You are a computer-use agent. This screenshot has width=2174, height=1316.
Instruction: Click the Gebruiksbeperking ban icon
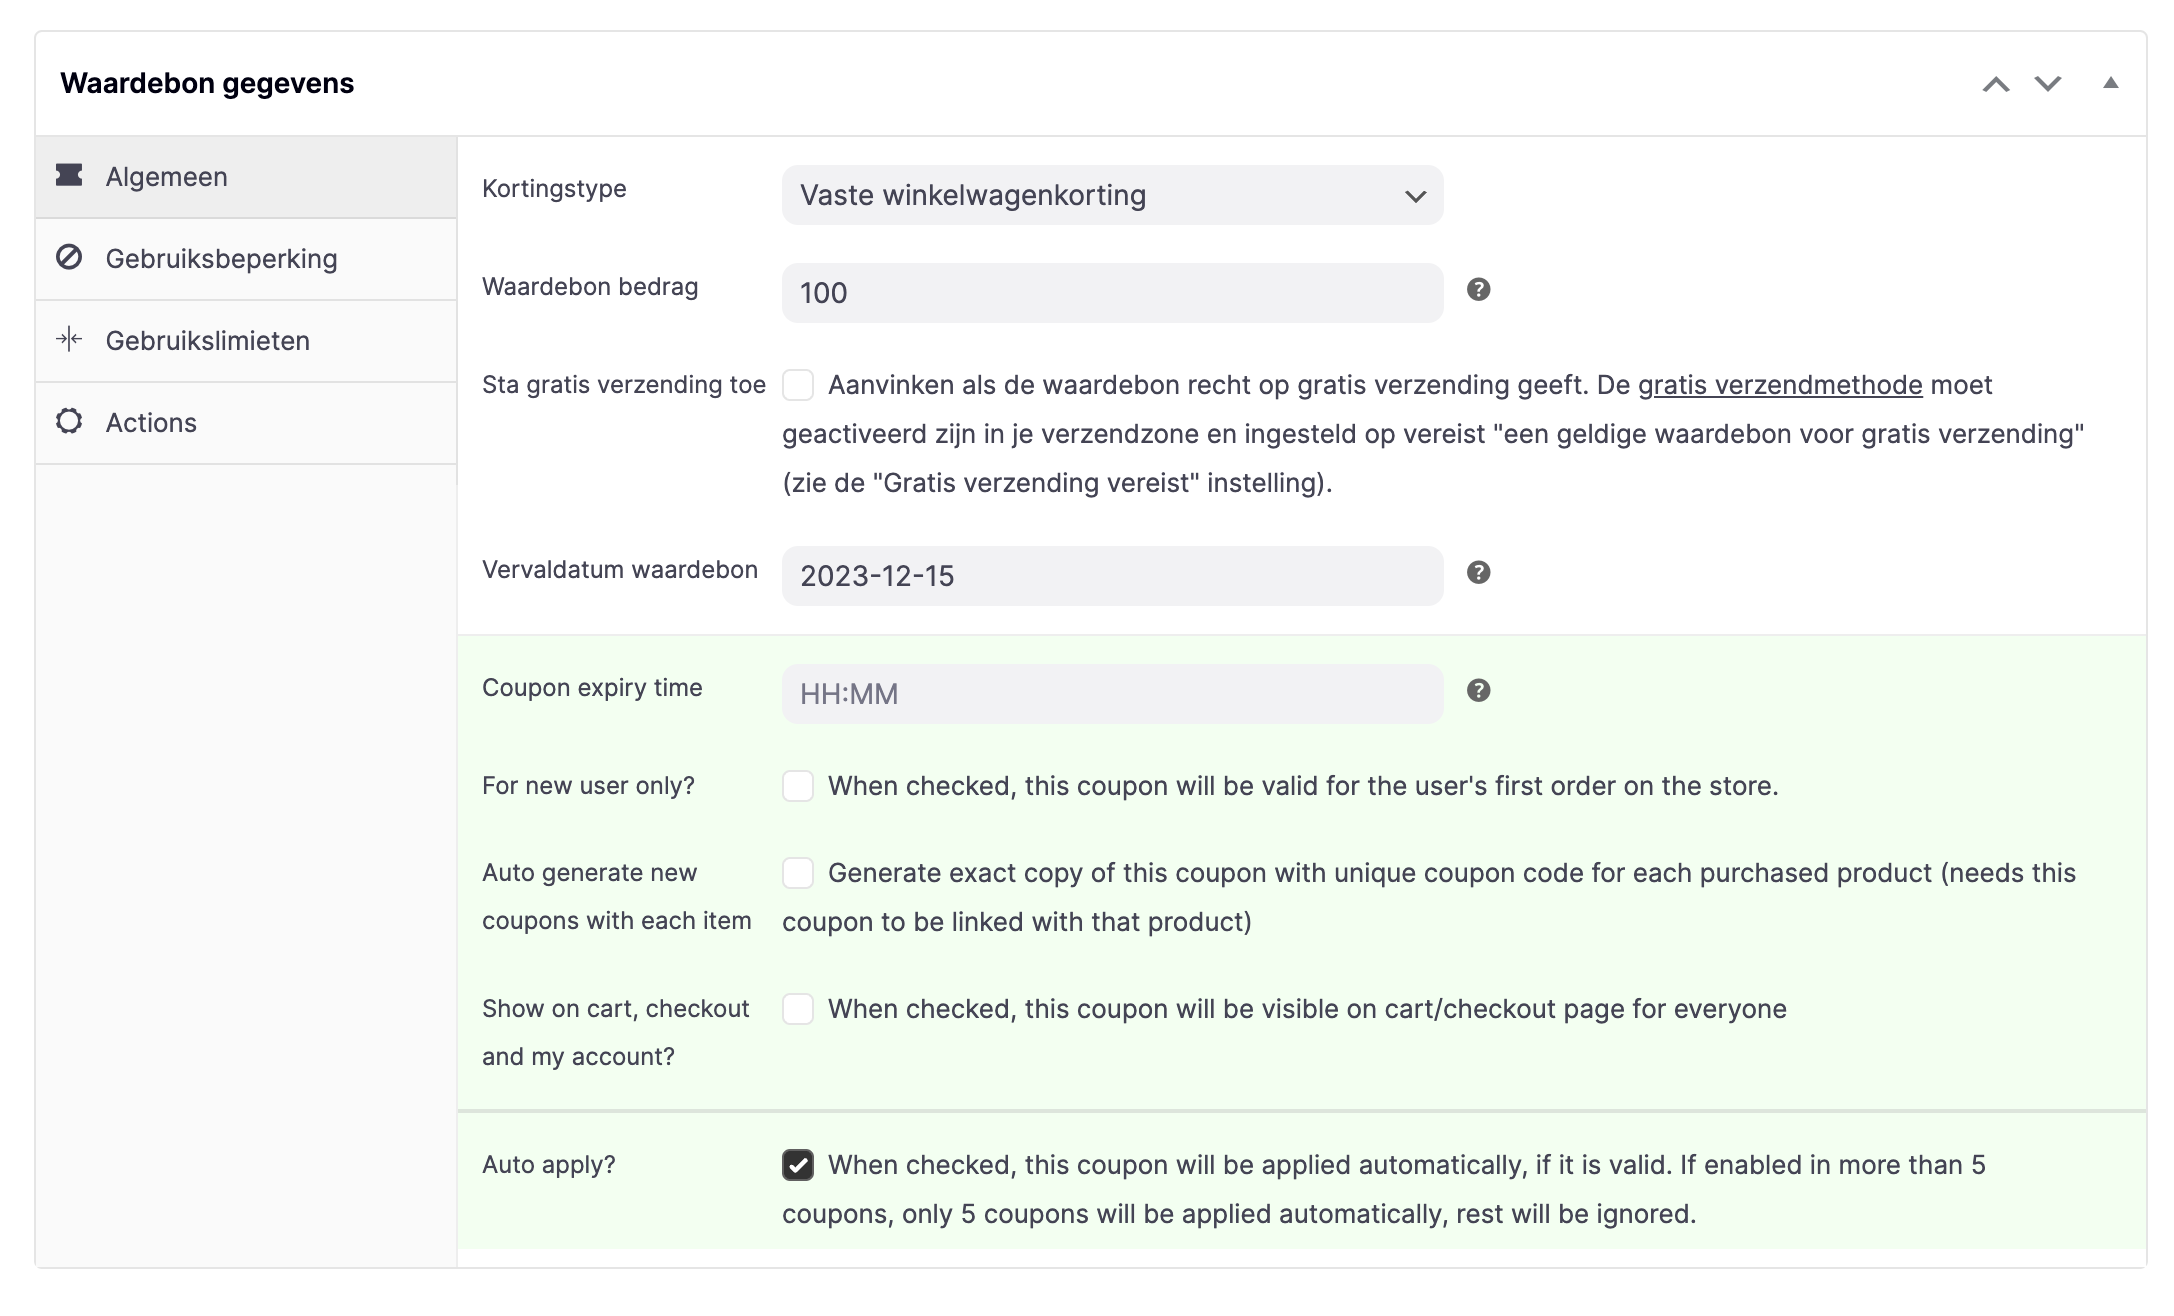coord(69,258)
